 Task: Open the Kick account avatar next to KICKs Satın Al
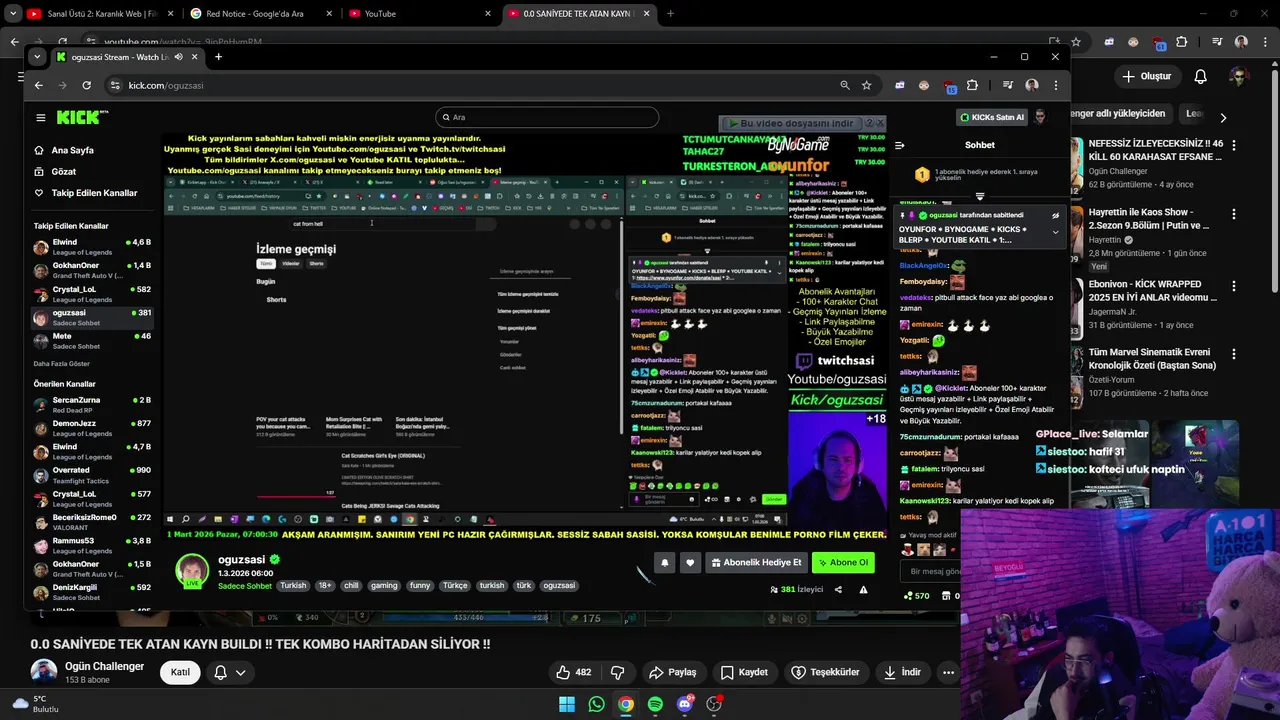(1040, 117)
